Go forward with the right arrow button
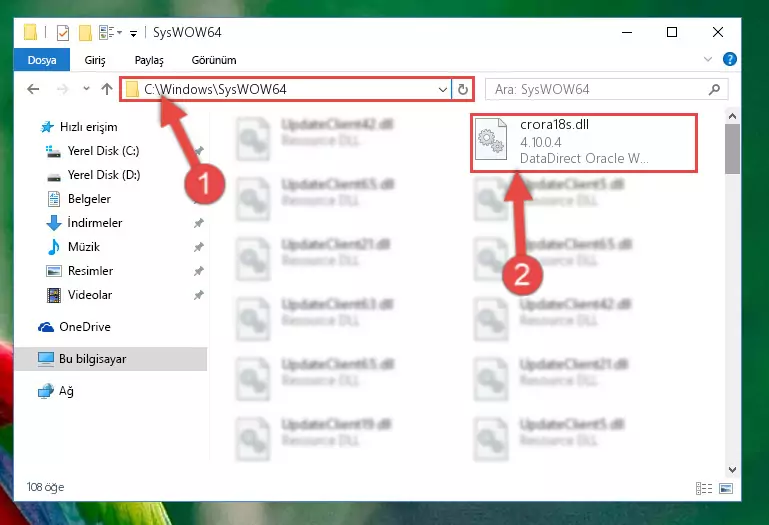Screen dimensions: 769x525 coord(62,89)
